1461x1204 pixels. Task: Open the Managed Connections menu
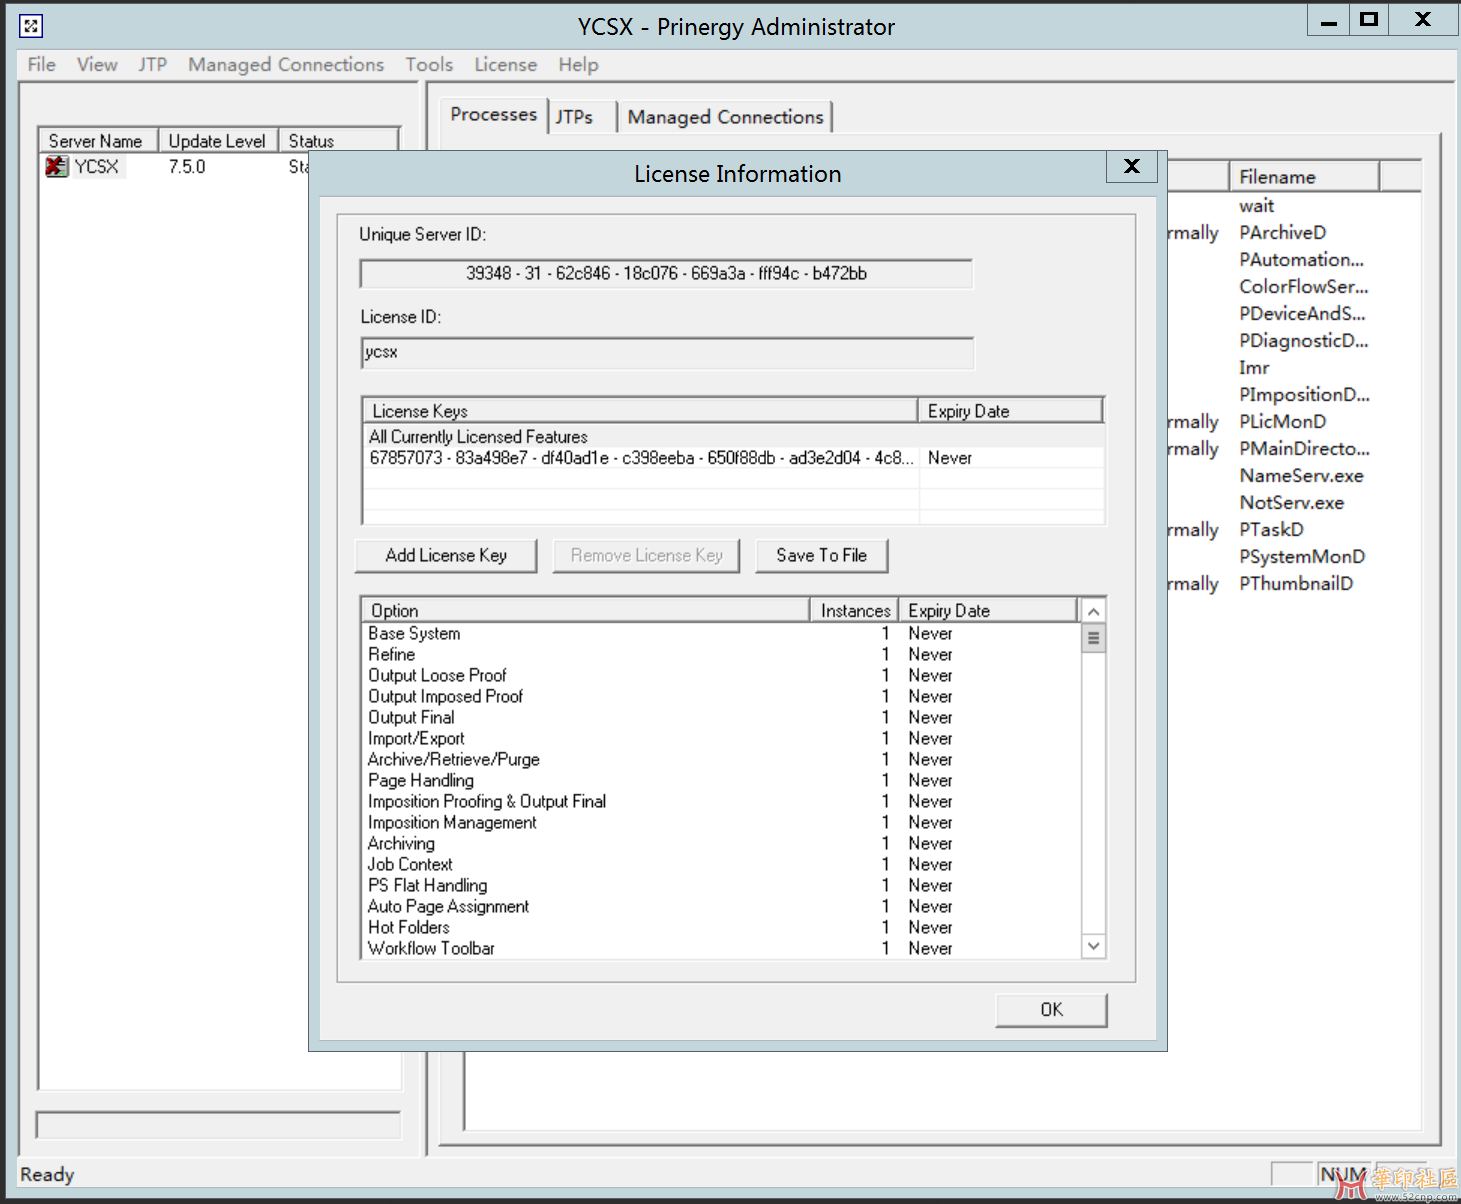286,64
